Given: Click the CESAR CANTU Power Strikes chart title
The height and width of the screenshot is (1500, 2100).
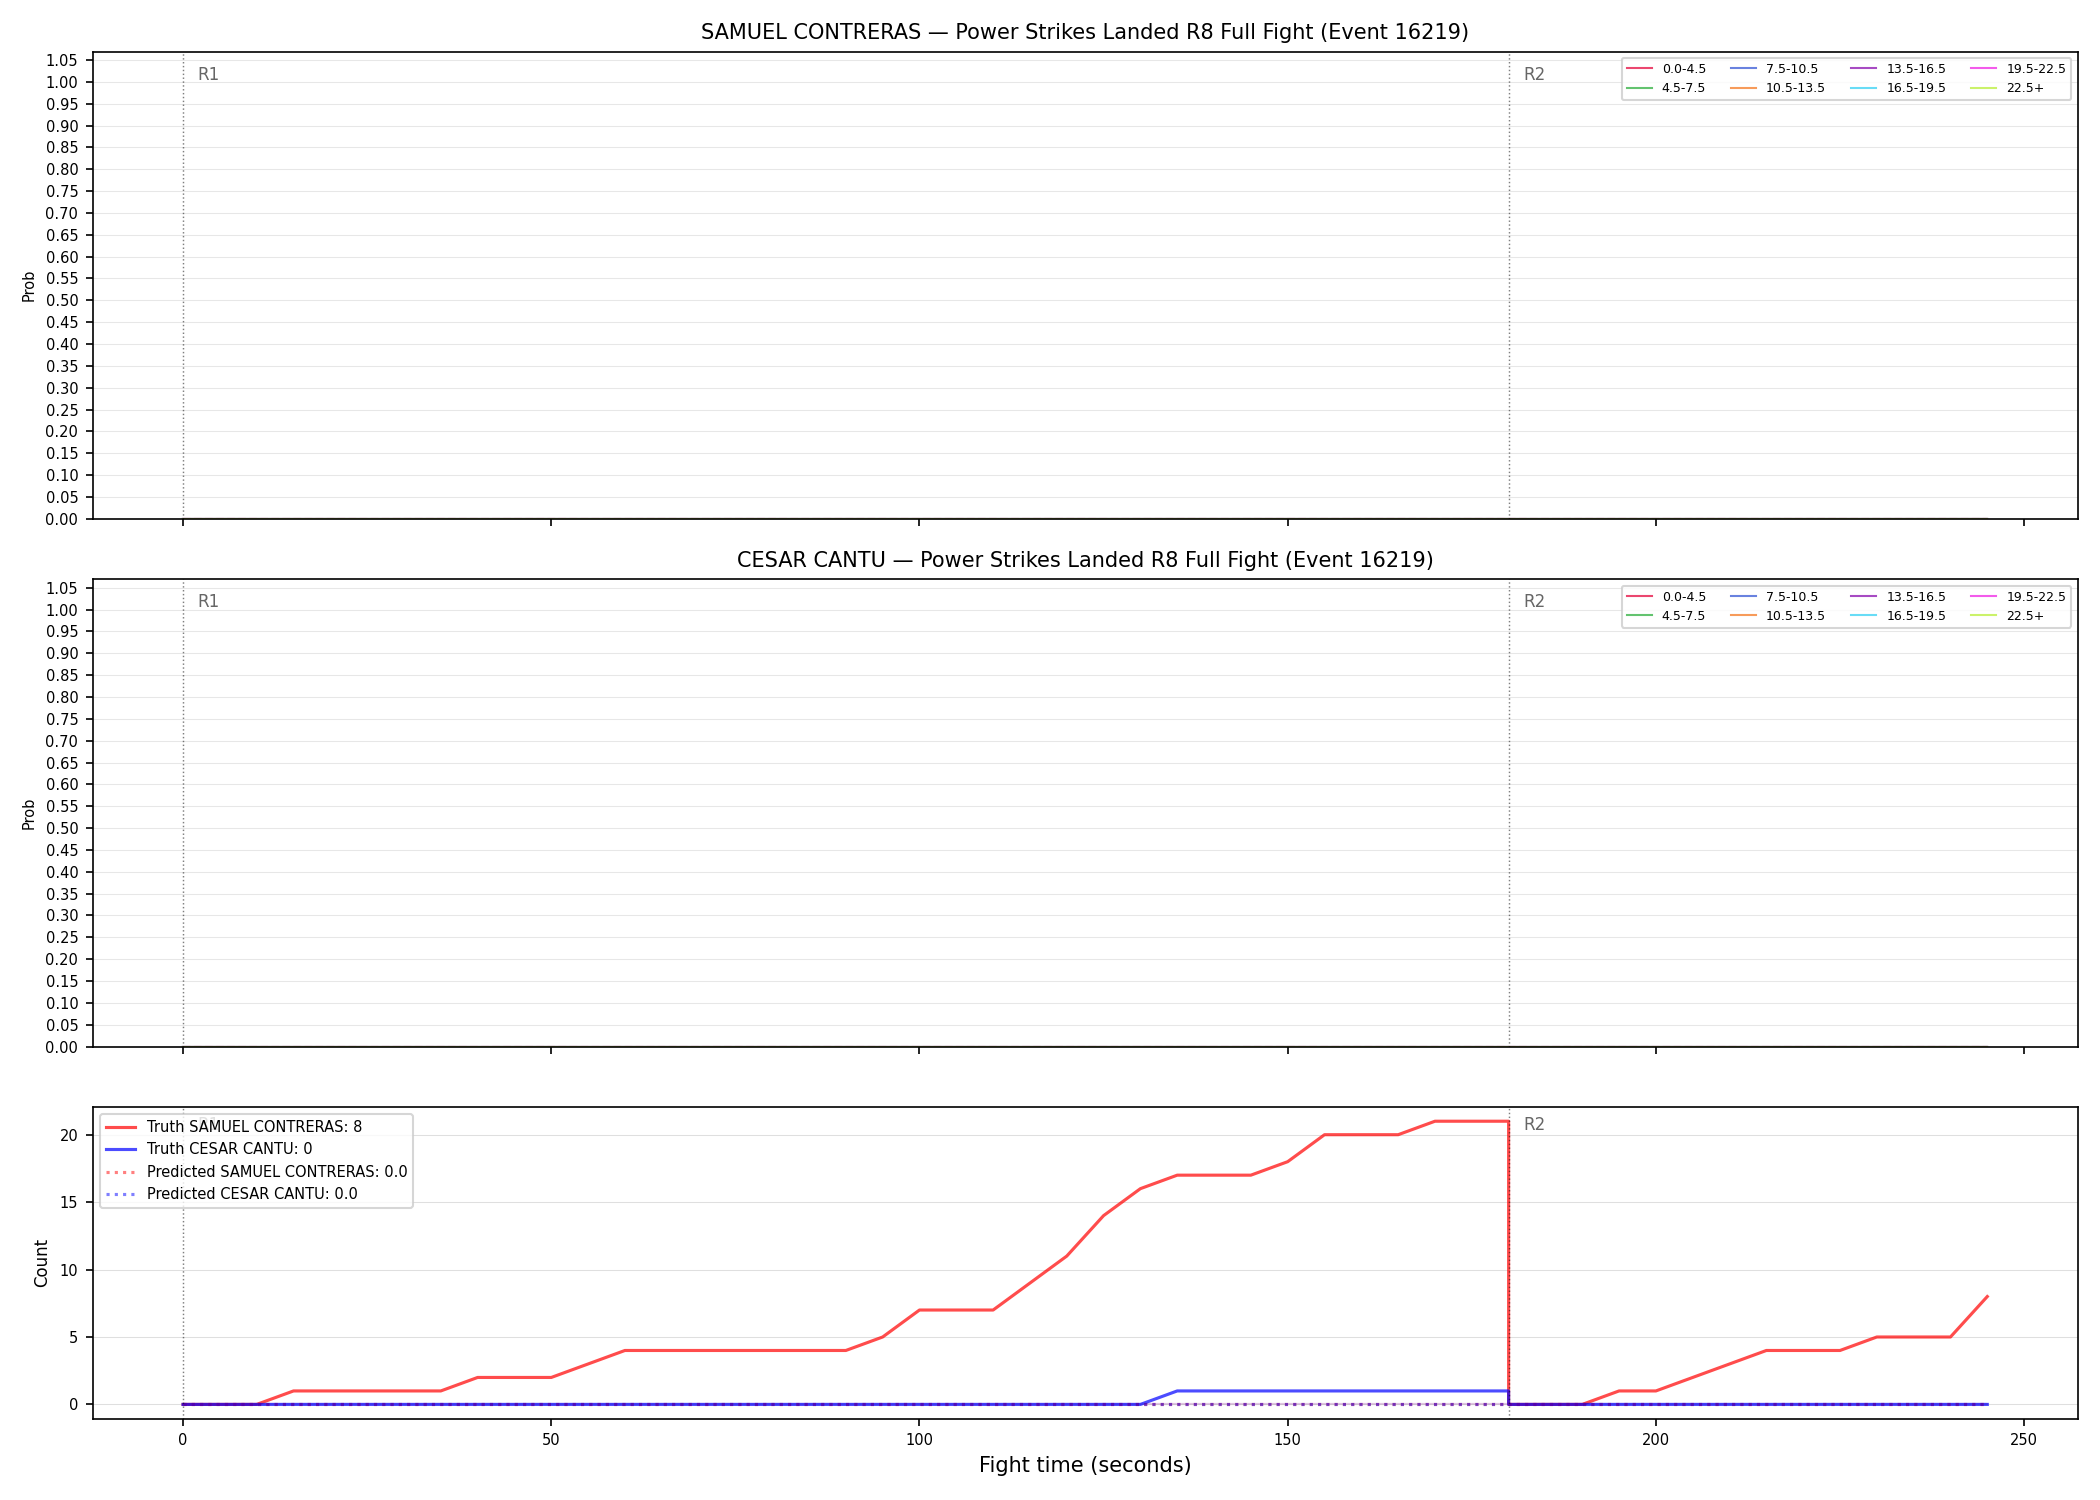Looking at the screenshot, I should 1084,560.
